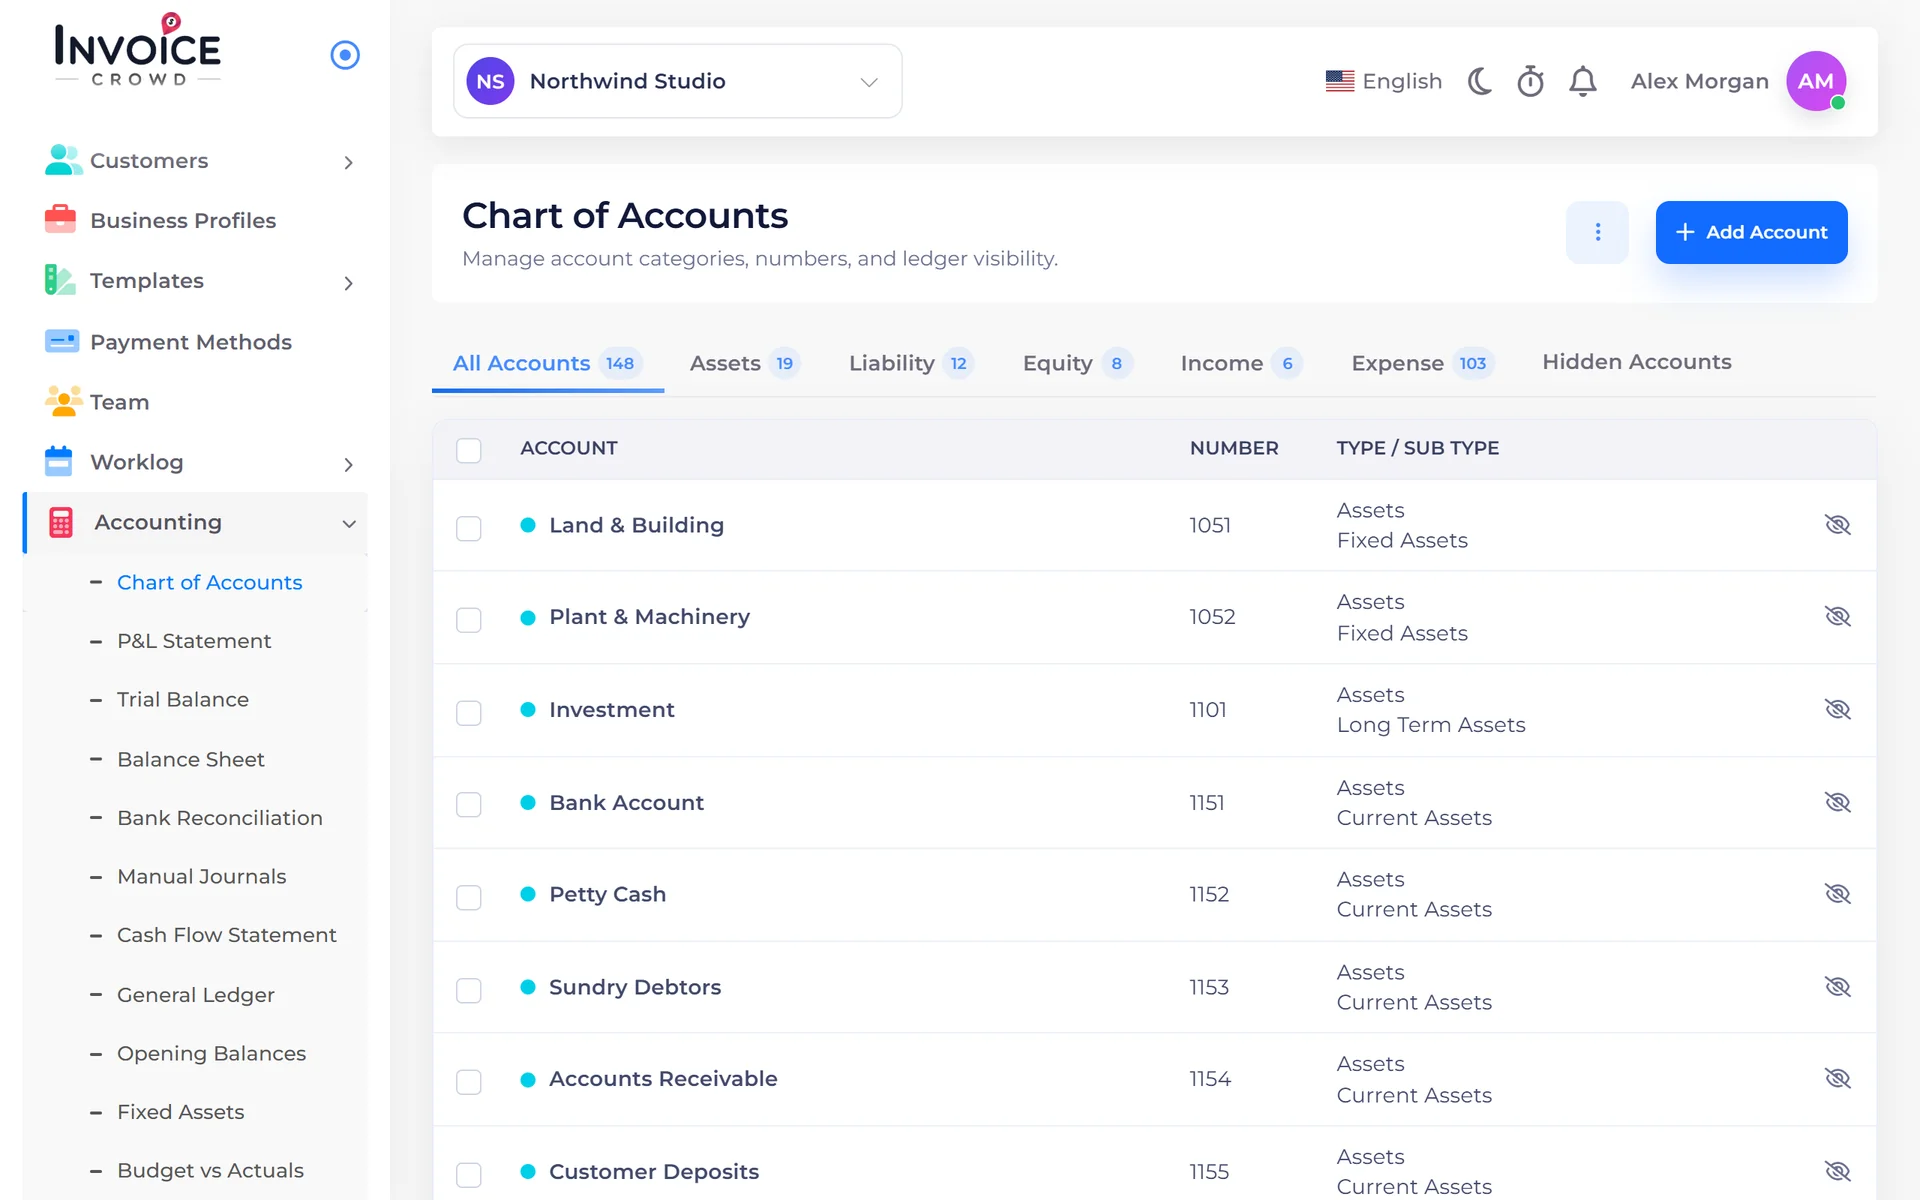Open notifications bell
This screenshot has height=1200, width=1920.
pyautogui.click(x=1583, y=81)
